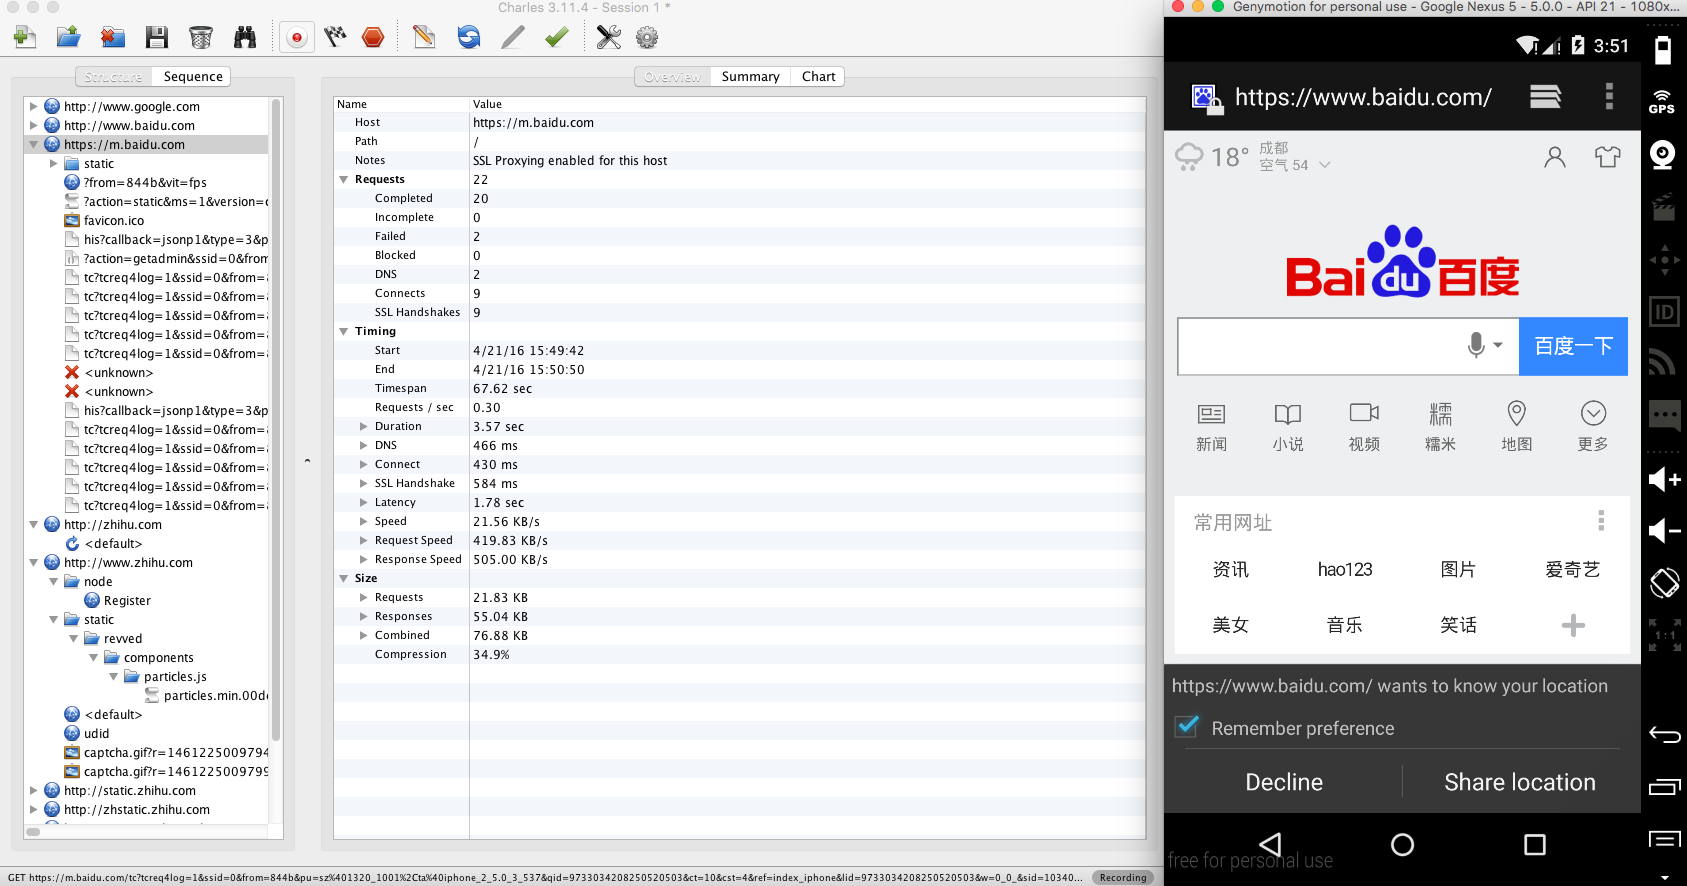Viewport: 1687px width, 886px height.
Task: Click the tree panel vertical scrollbar
Action: click(276, 420)
